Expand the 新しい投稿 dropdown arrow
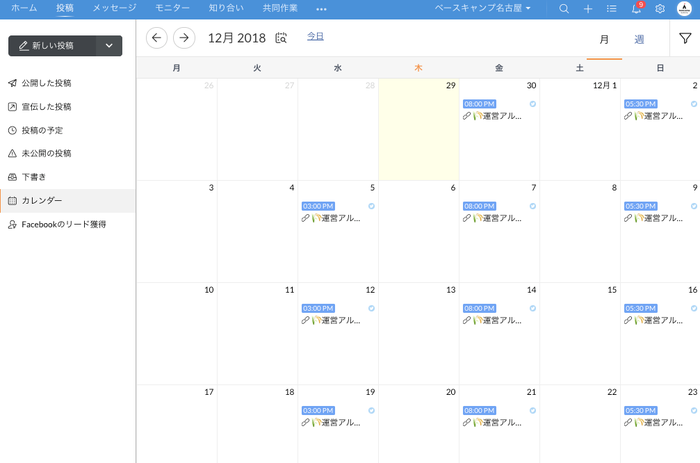This screenshot has height=463, width=700. point(109,46)
